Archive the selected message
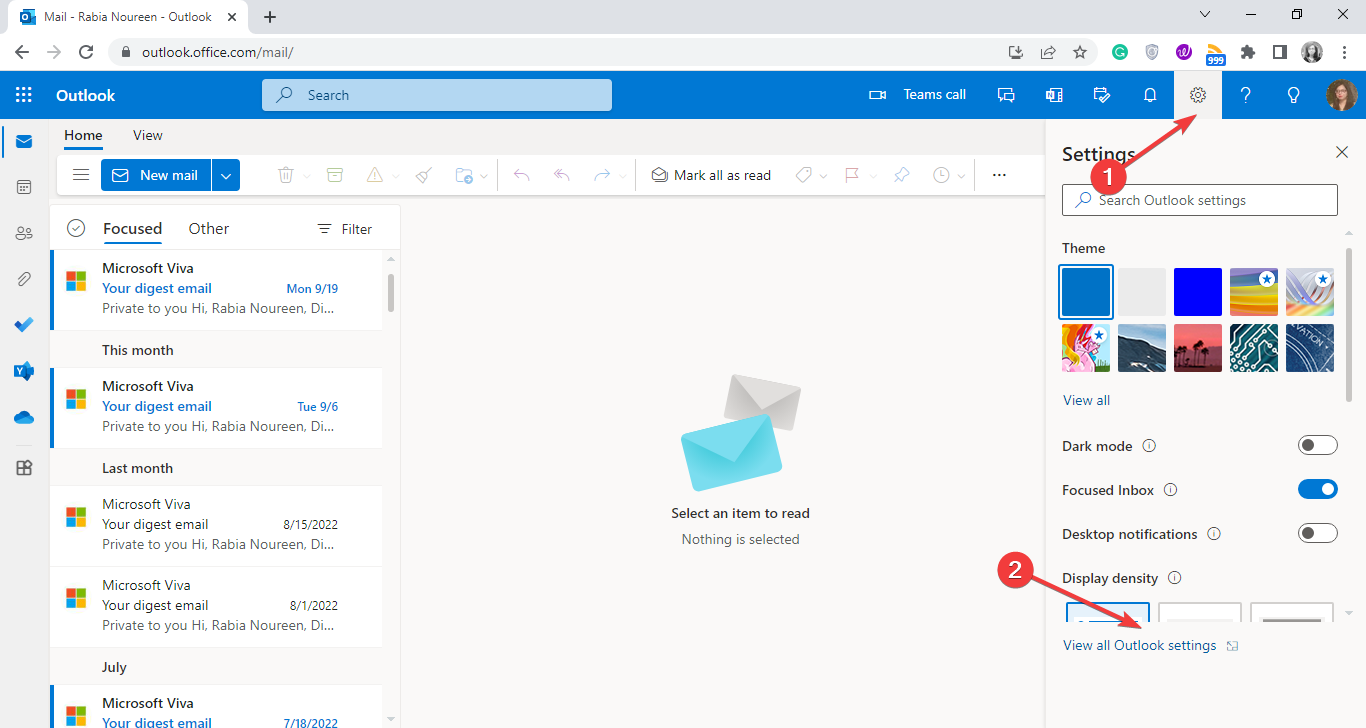This screenshot has height=728, width=1366. click(334, 175)
